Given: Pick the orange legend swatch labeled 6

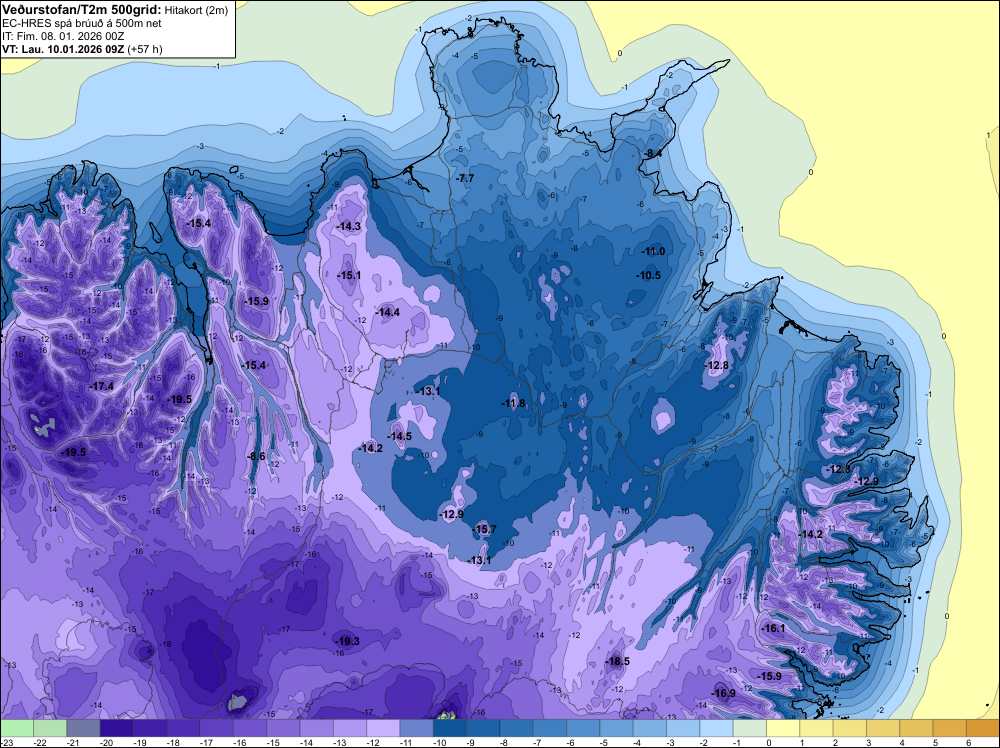Looking at the screenshot, I should (982, 728).
